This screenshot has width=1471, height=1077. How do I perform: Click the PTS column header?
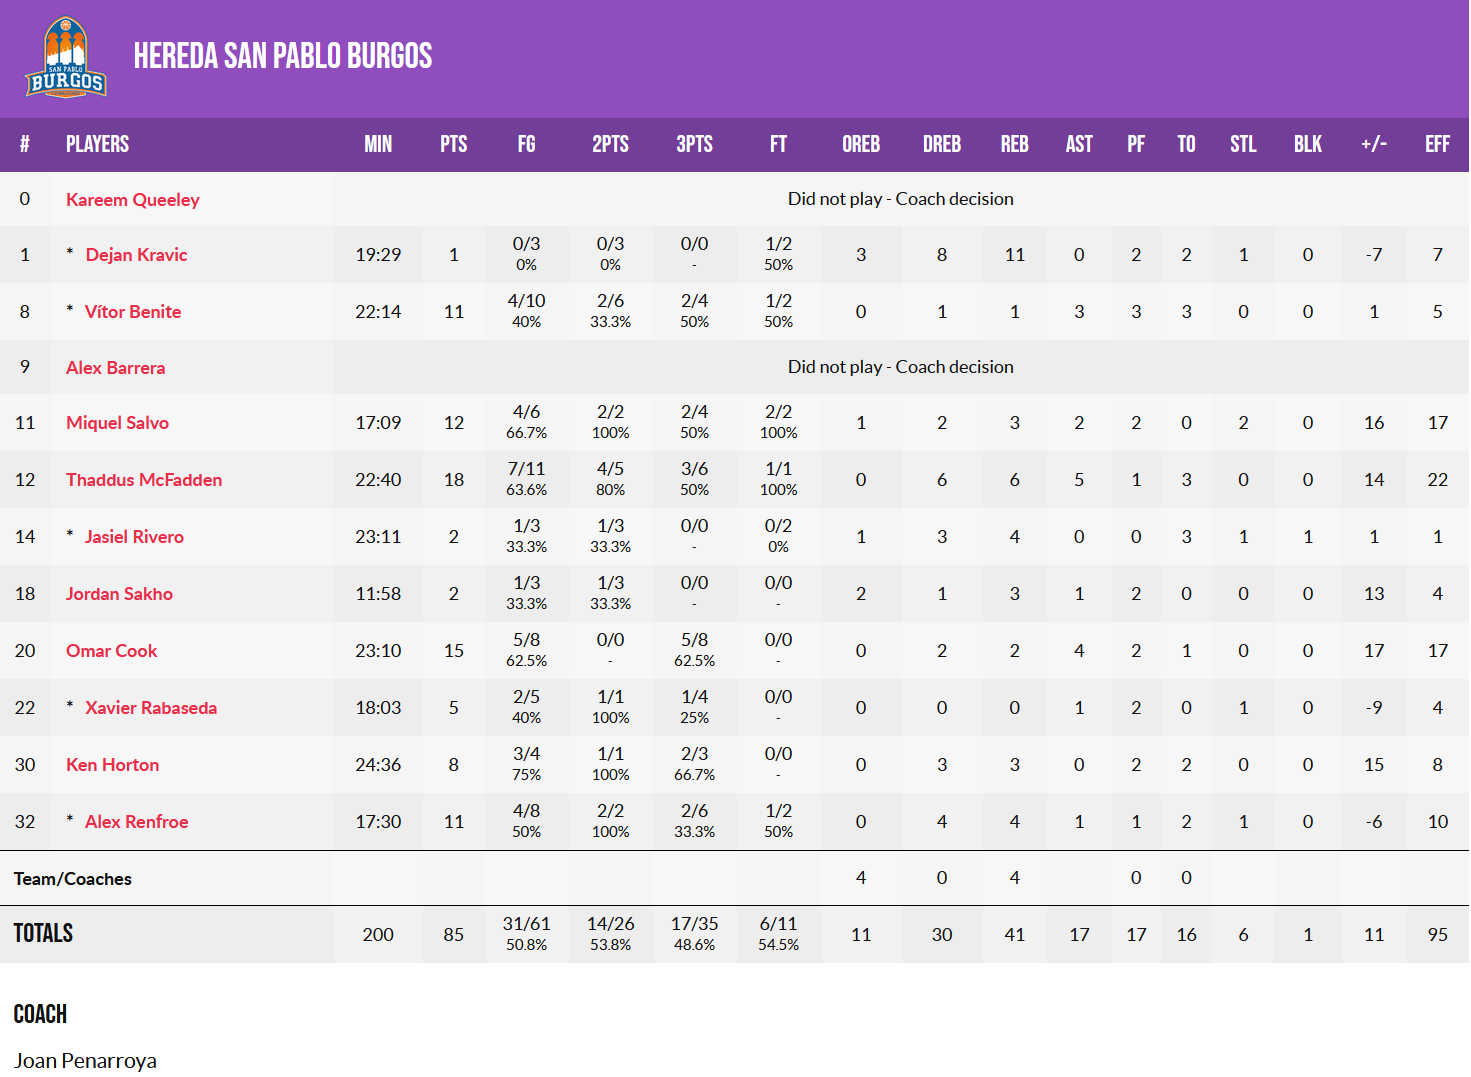453,144
